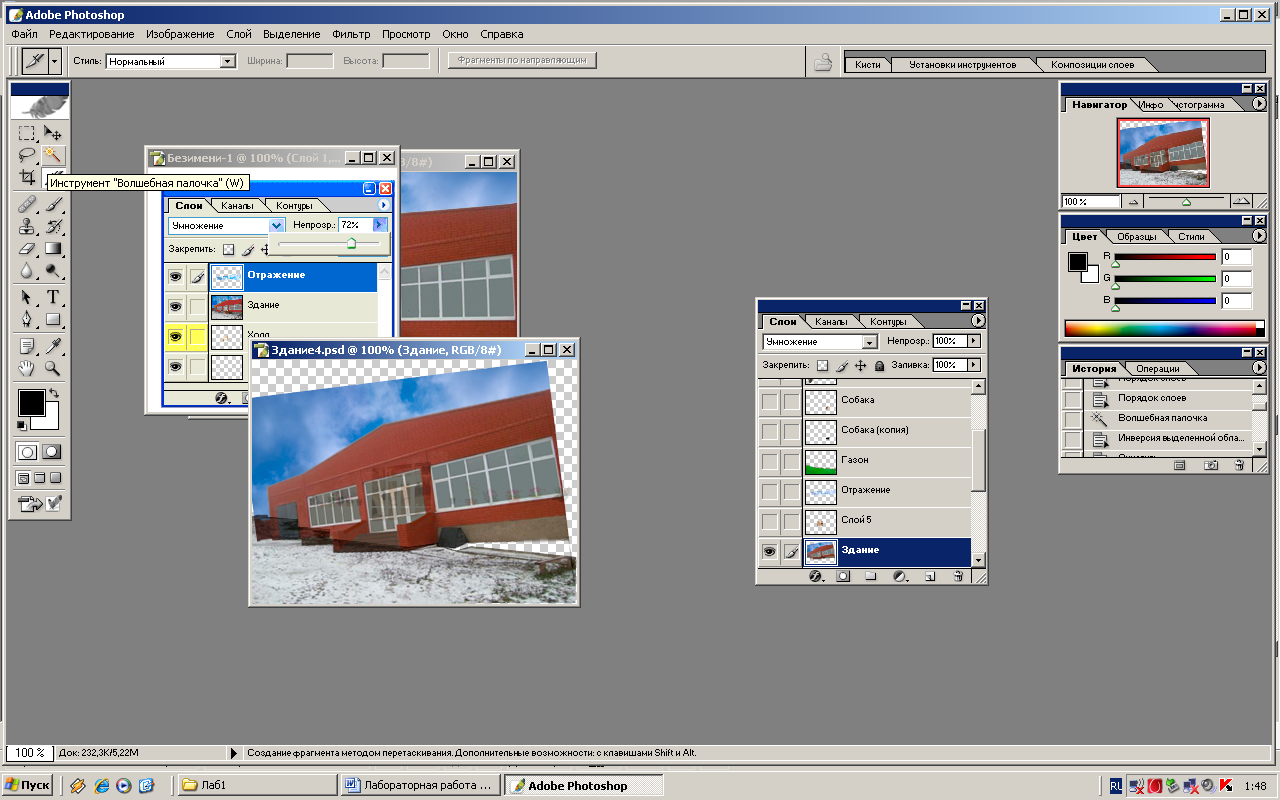
Task: Open the Стиль dropdown in options bar
Action: click(x=227, y=61)
